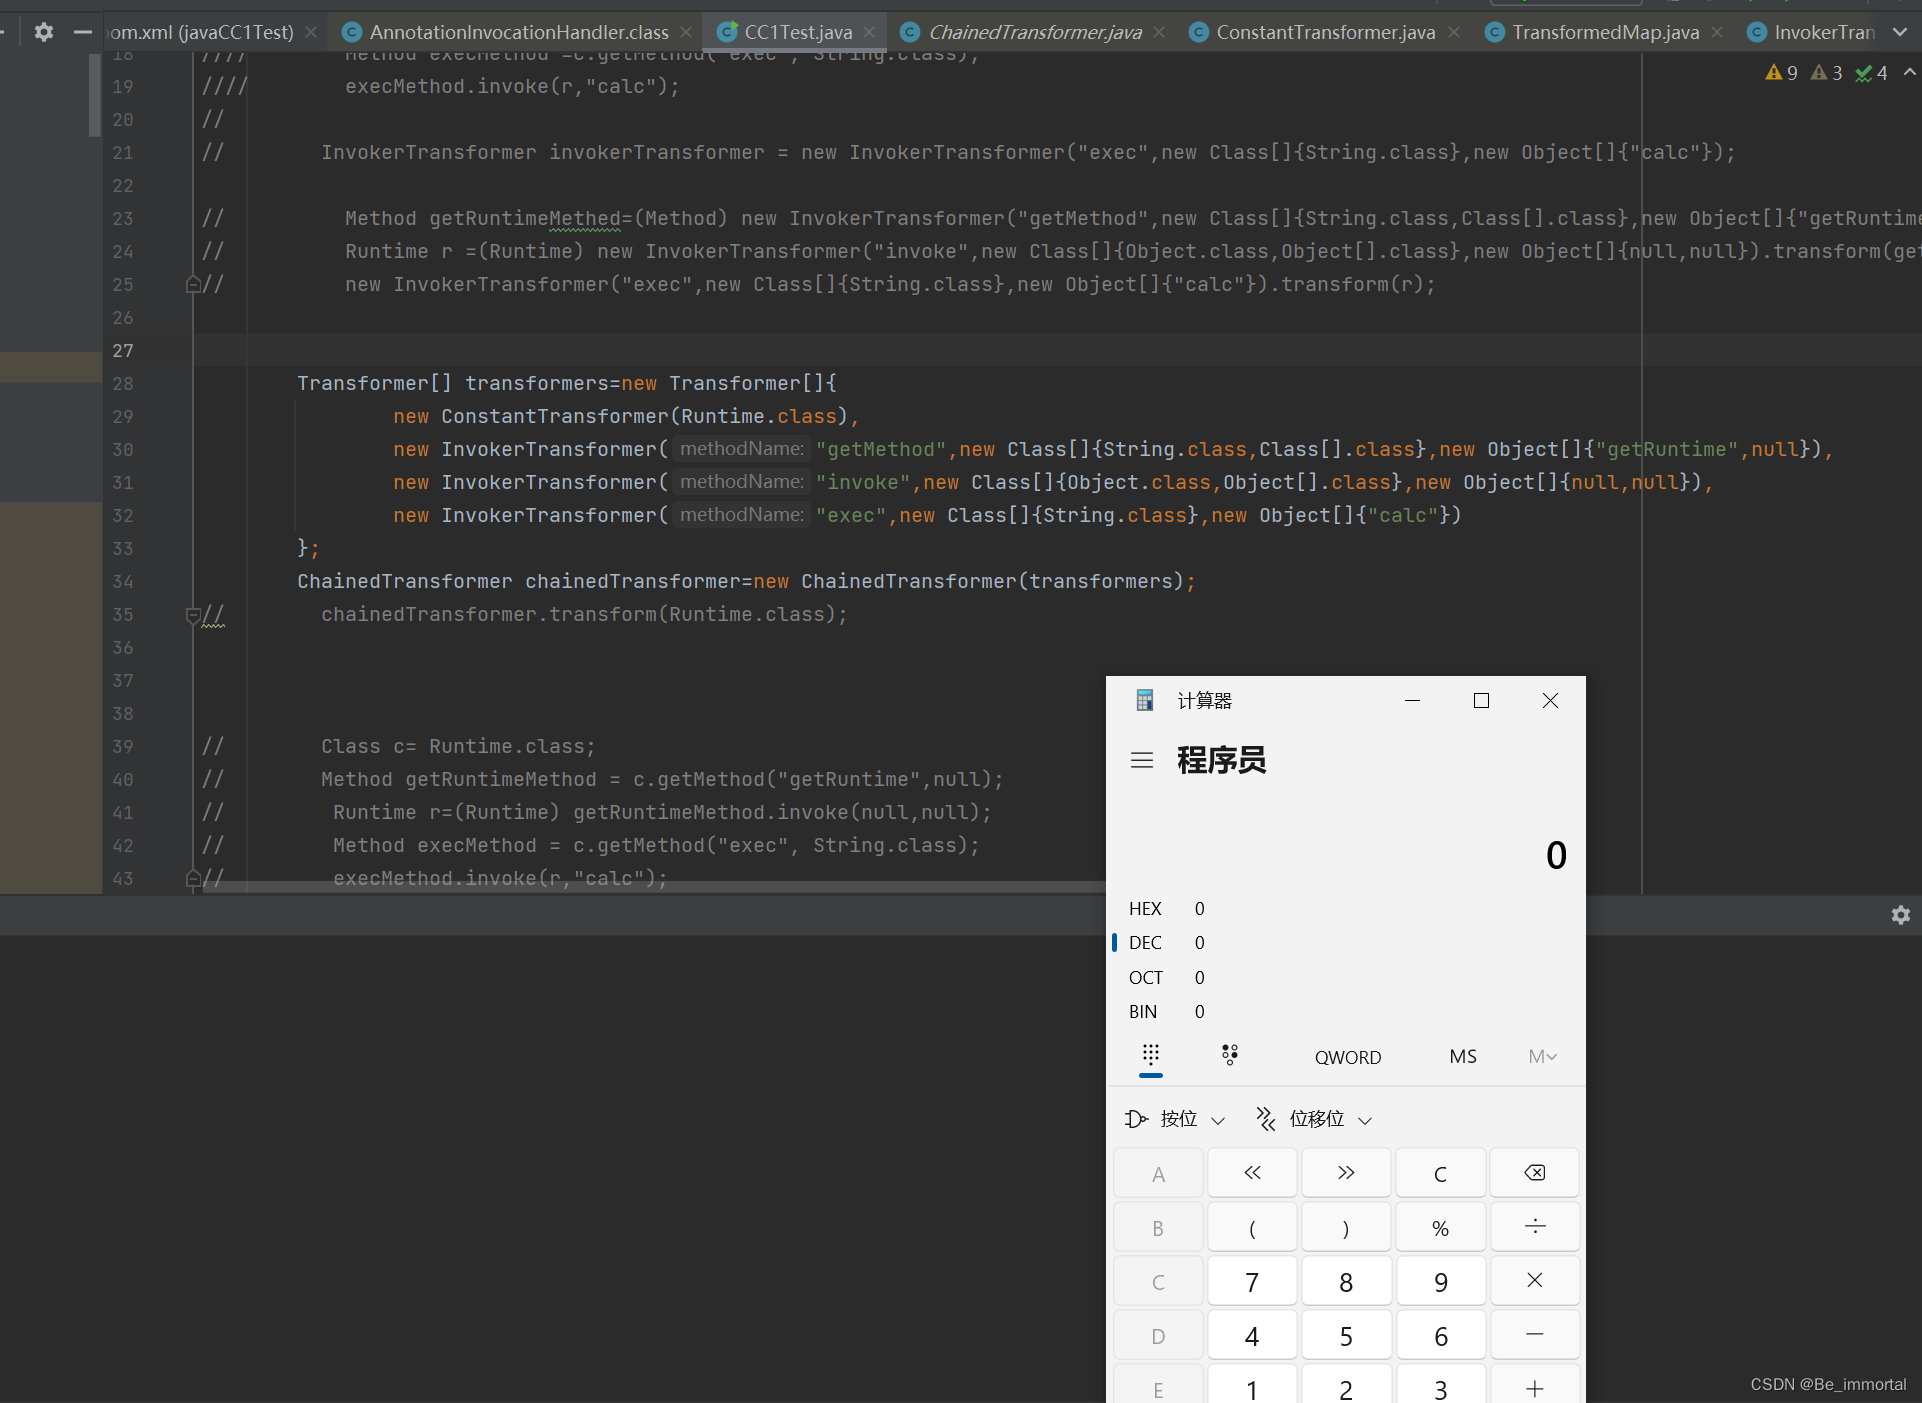Viewport: 1922px width, 1403px height.
Task: Click left shift << button
Action: (x=1252, y=1173)
